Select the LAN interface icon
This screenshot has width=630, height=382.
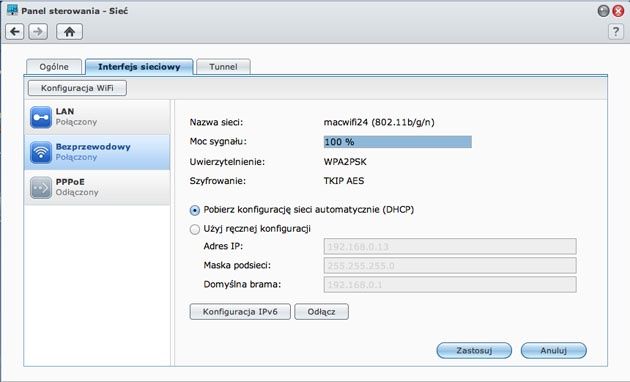[41, 117]
